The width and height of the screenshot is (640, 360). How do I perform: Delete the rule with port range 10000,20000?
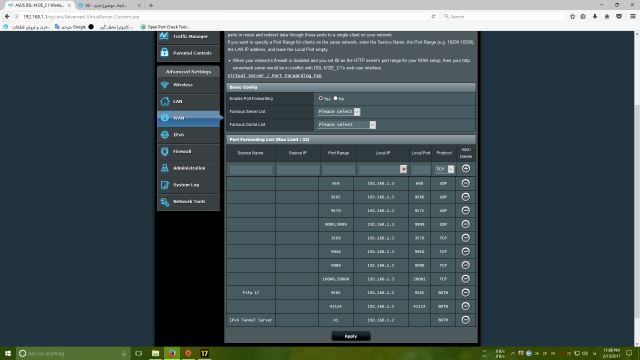(x=466, y=279)
